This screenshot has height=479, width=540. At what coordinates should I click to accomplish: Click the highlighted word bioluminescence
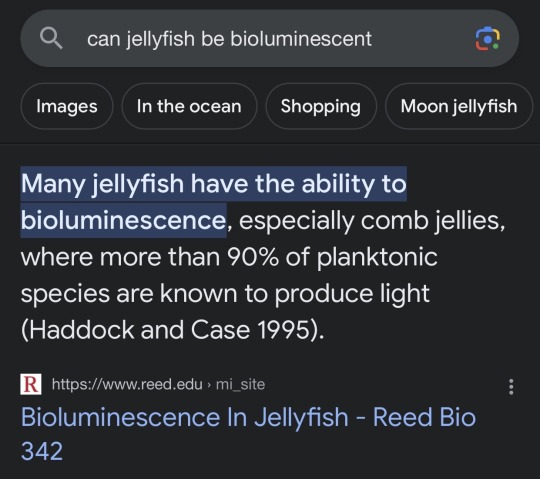123,220
